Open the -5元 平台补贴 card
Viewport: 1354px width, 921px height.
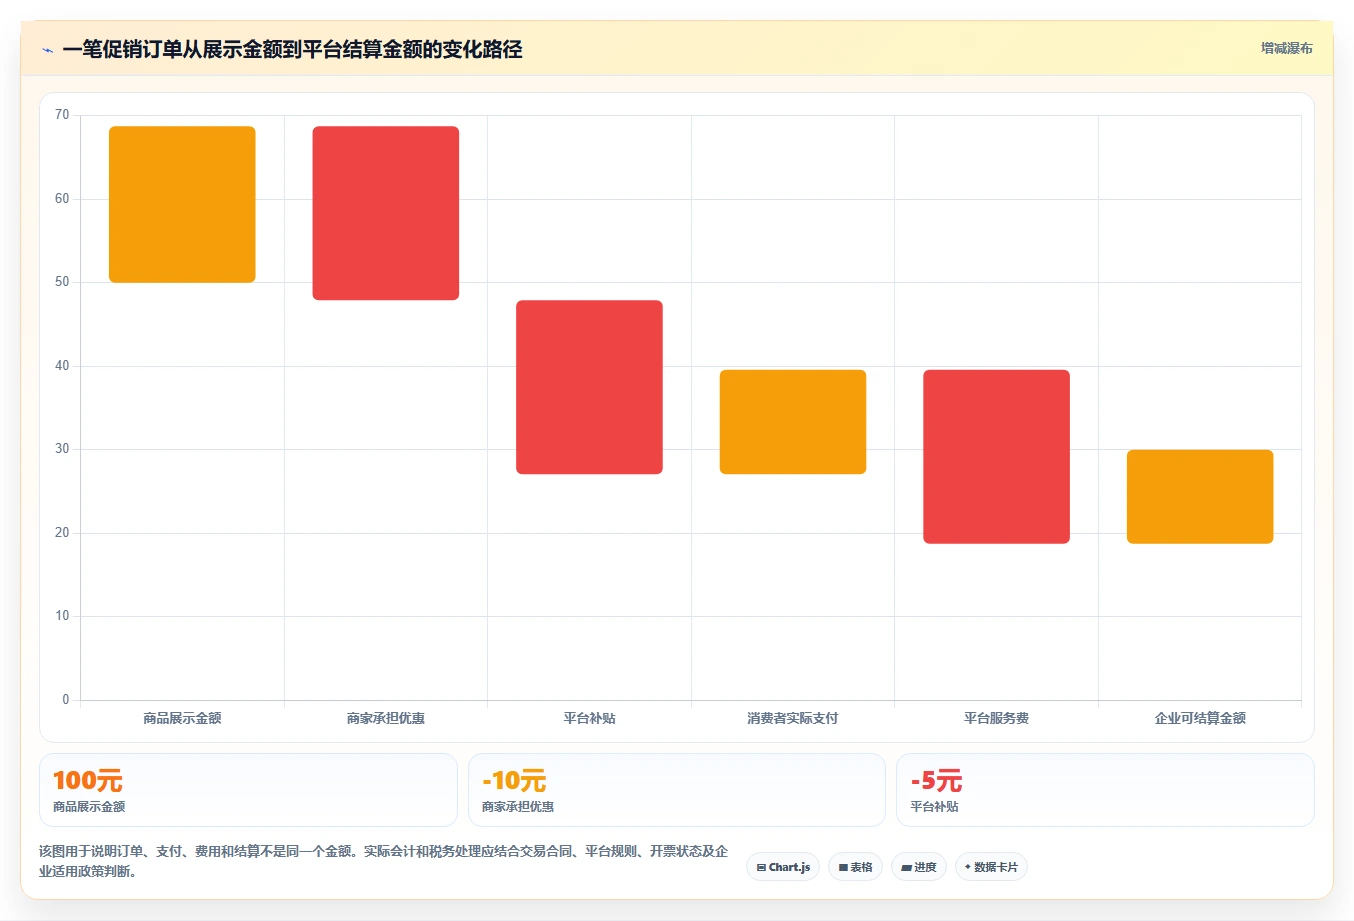pyautogui.click(x=1105, y=790)
